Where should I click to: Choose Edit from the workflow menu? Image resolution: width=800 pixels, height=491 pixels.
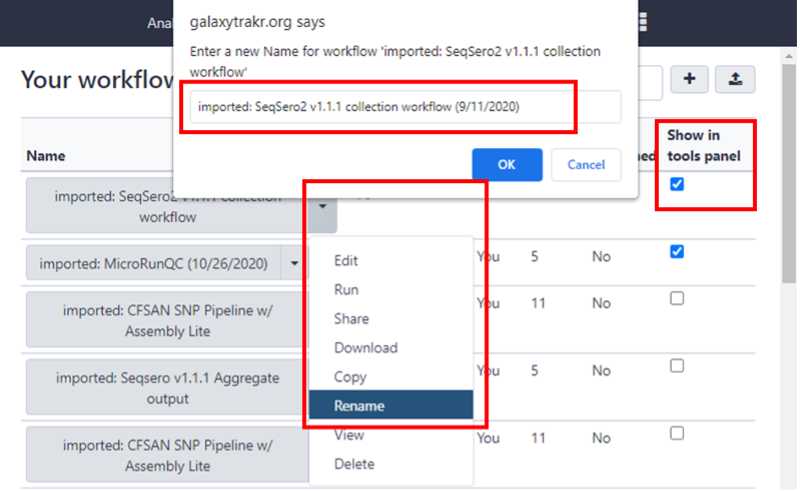[x=346, y=261]
